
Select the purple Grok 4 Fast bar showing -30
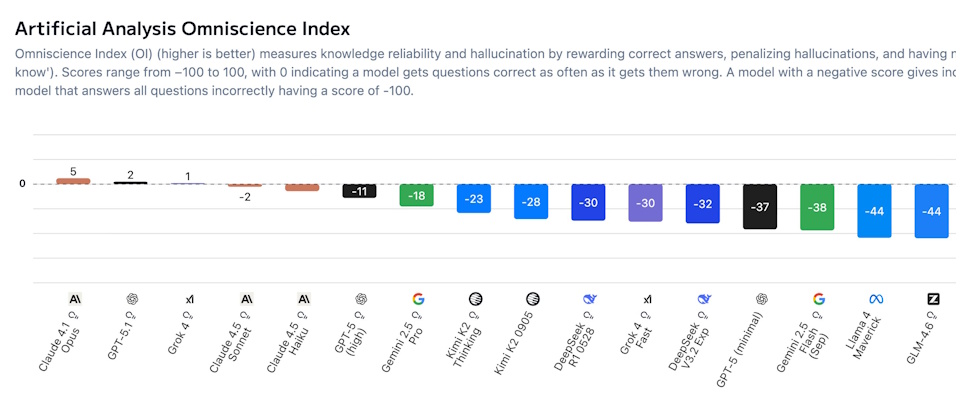pos(646,202)
